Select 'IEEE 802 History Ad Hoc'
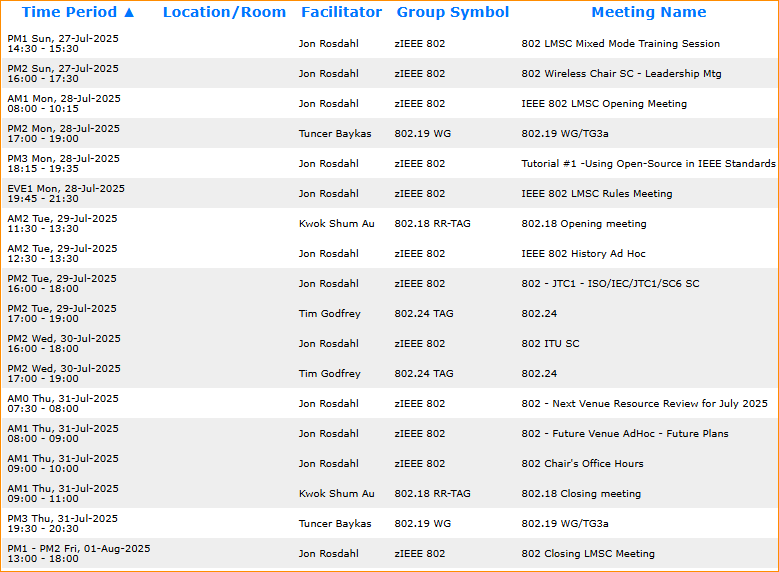This screenshot has height=572, width=779. pyautogui.click(x=583, y=253)
